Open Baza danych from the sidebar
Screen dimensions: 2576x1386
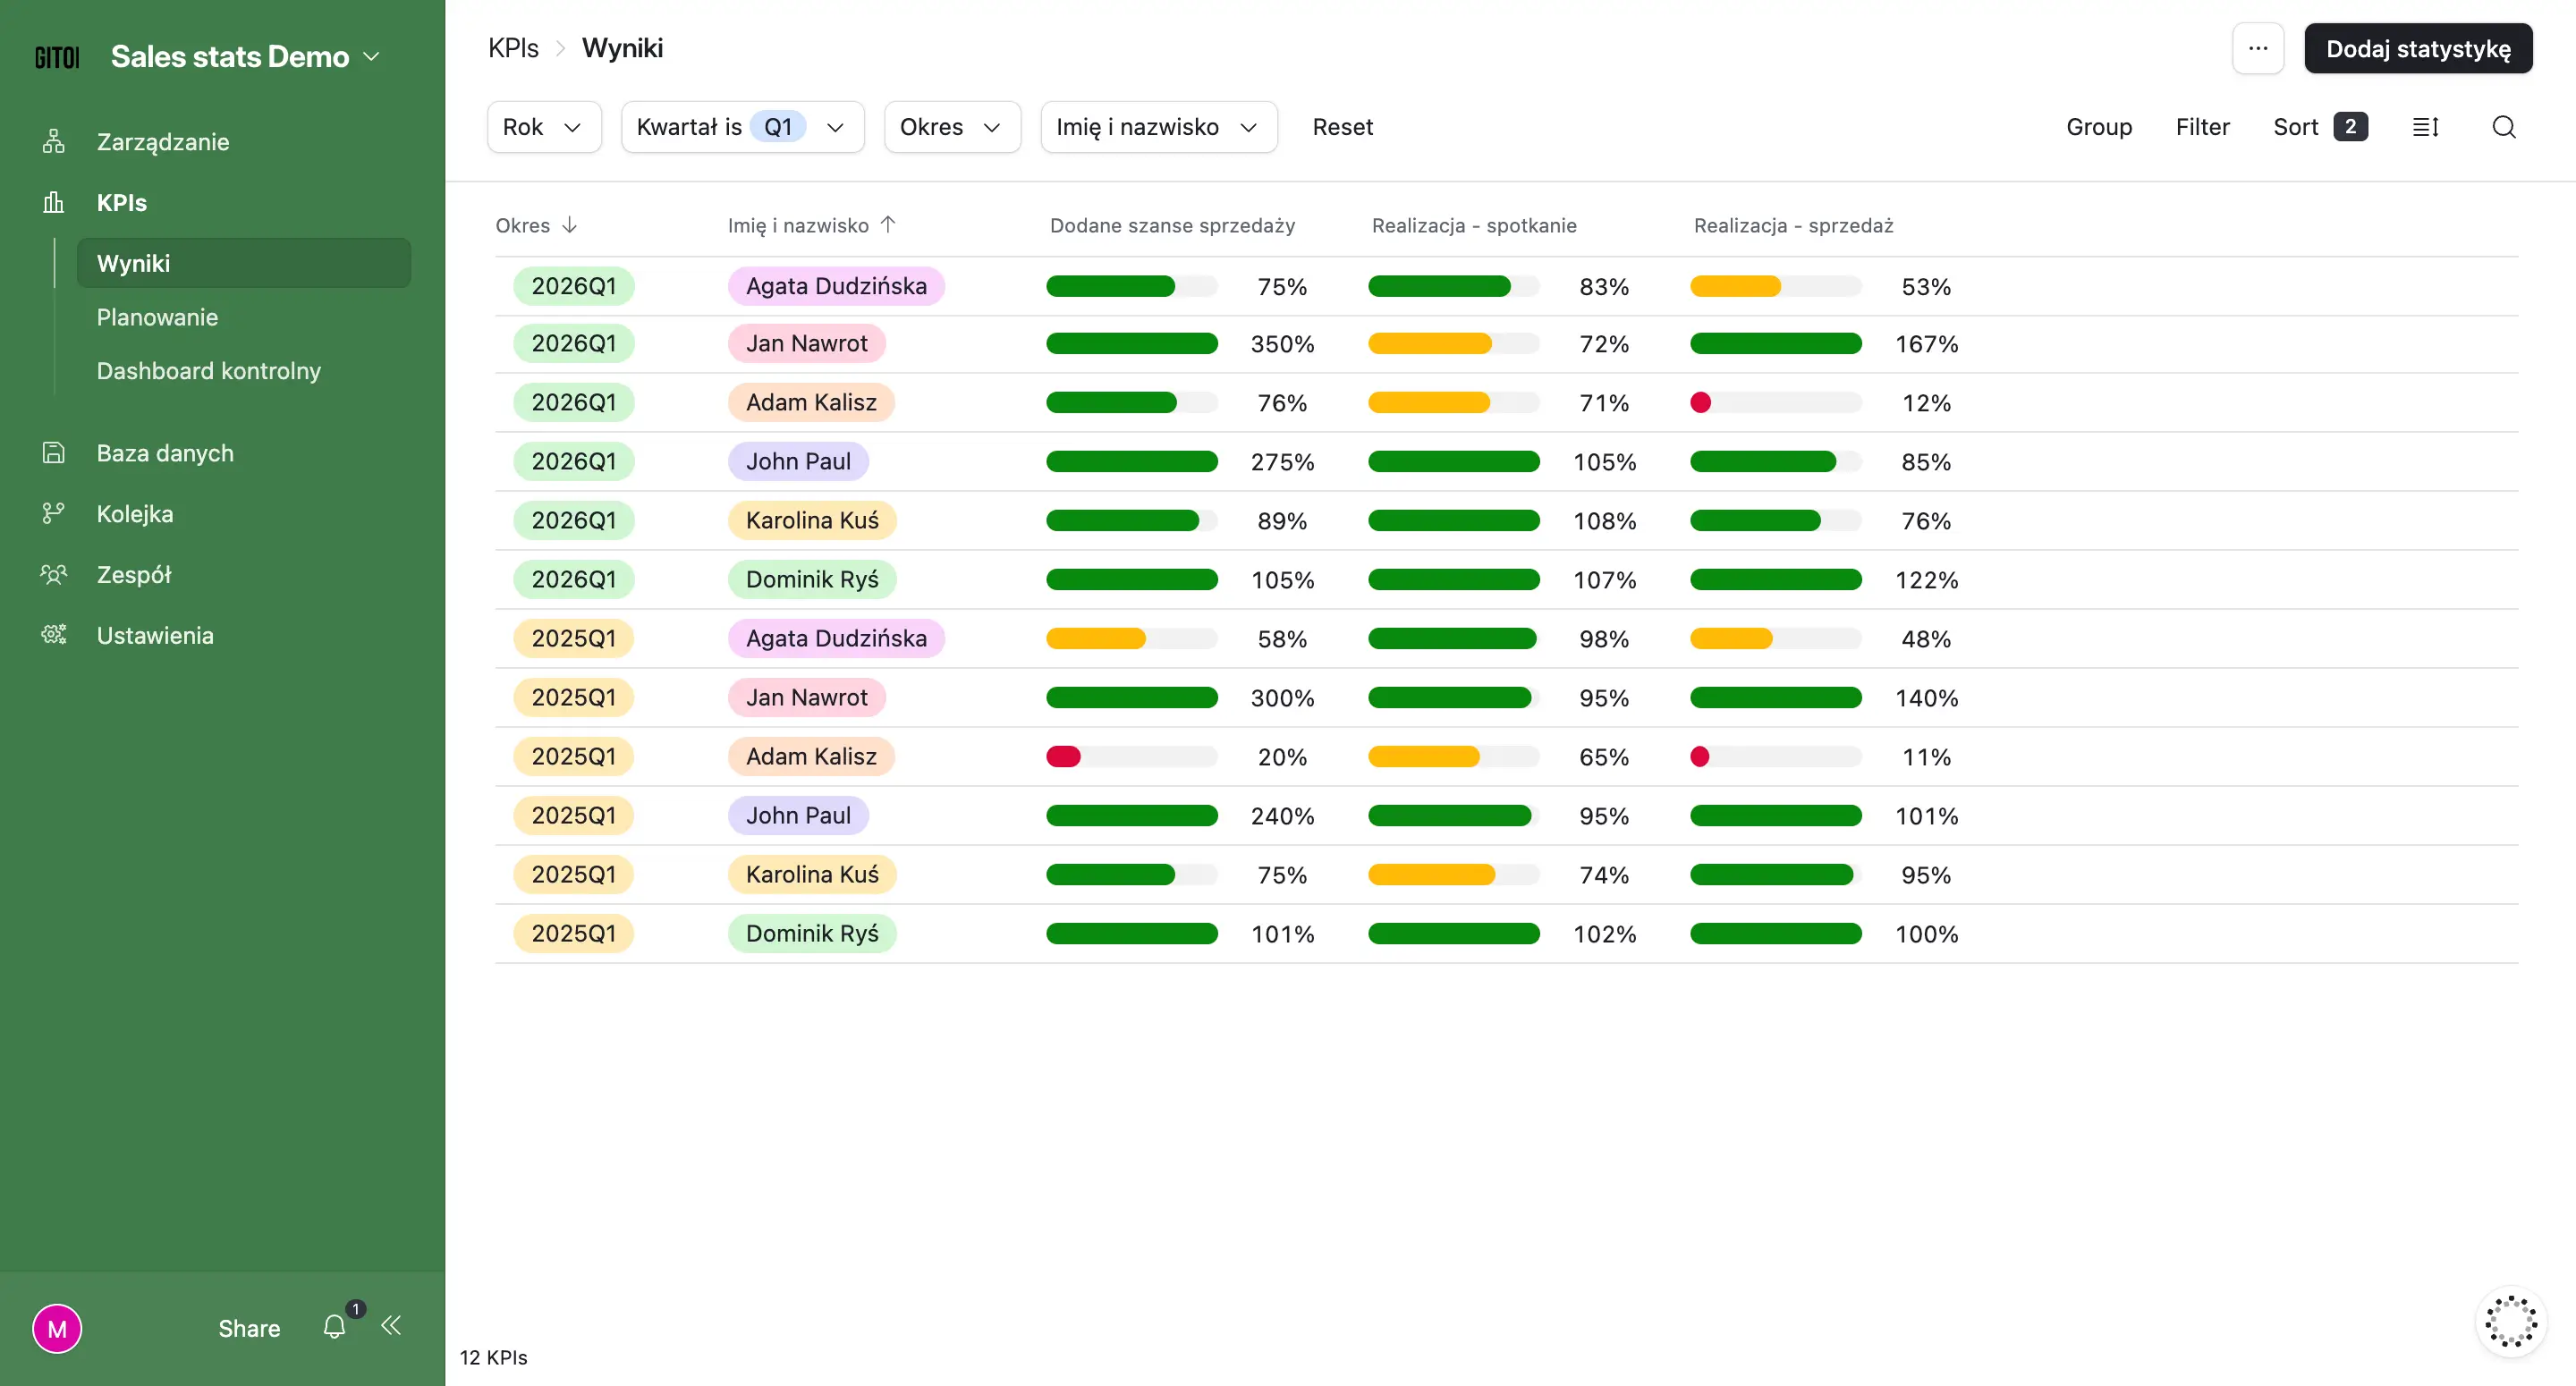165,452
